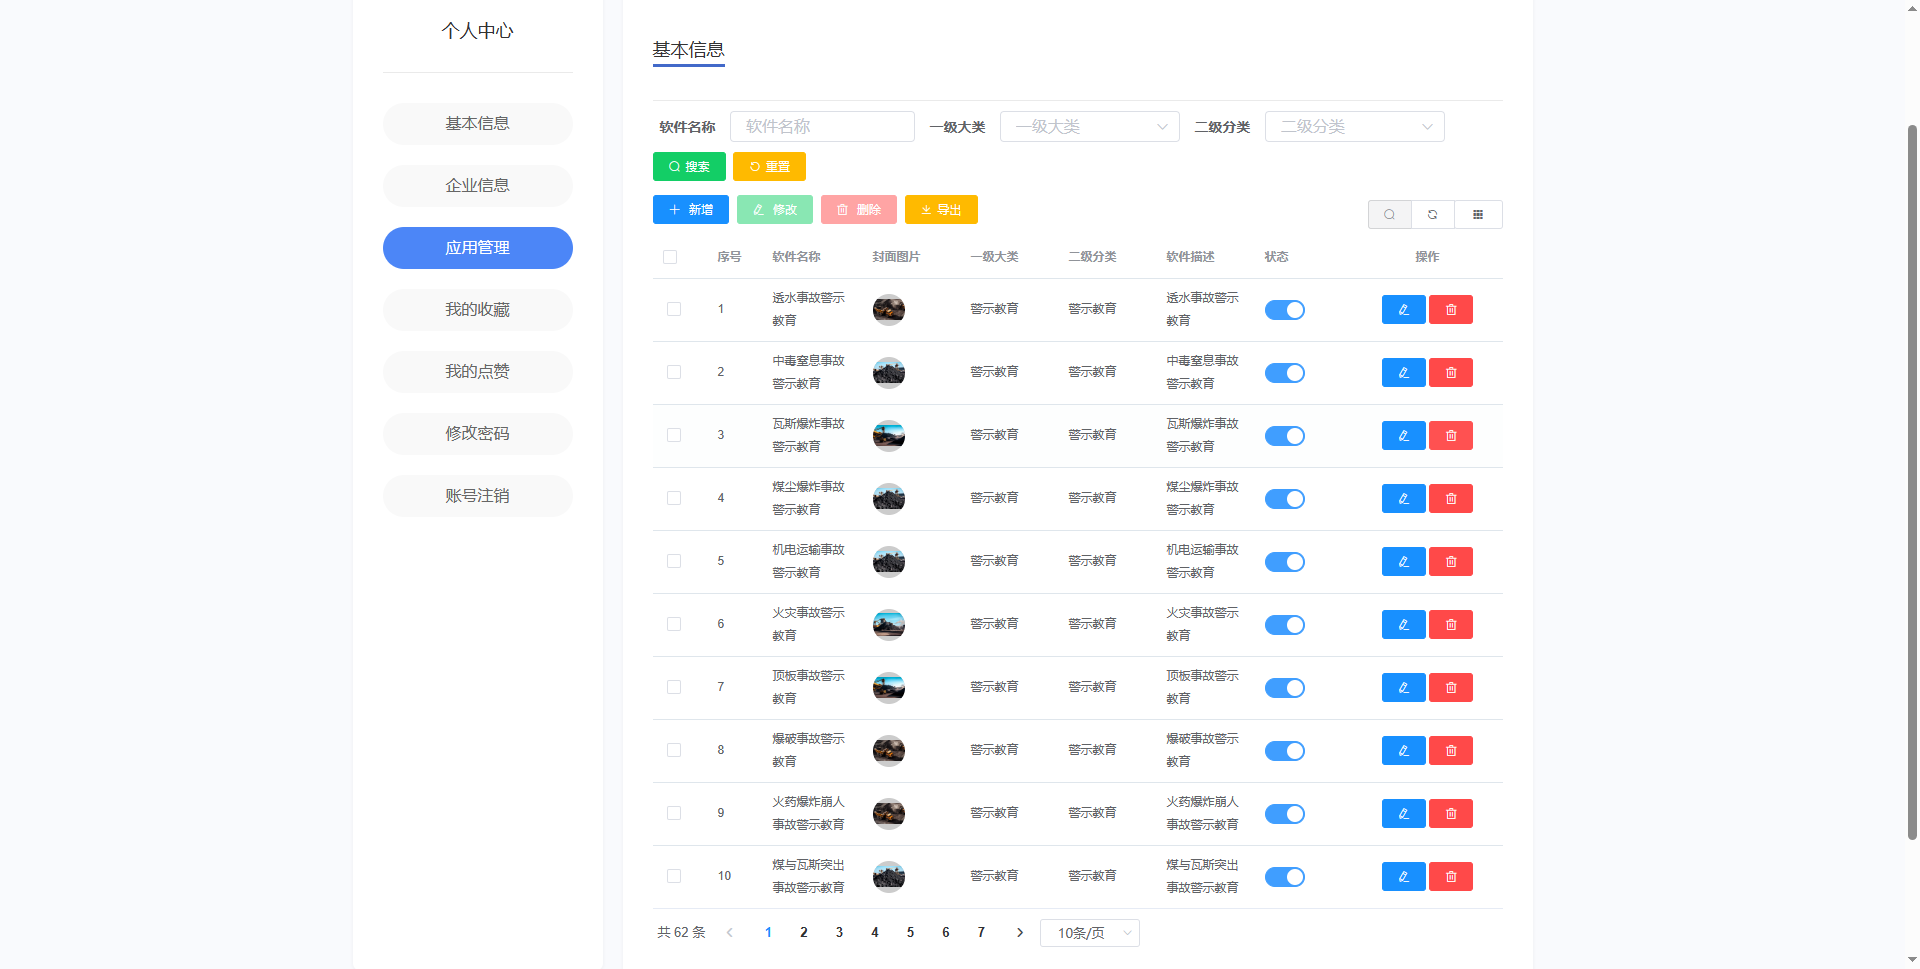Click the green 搜索 button
1920x969 pixels.
pos(689,167)
